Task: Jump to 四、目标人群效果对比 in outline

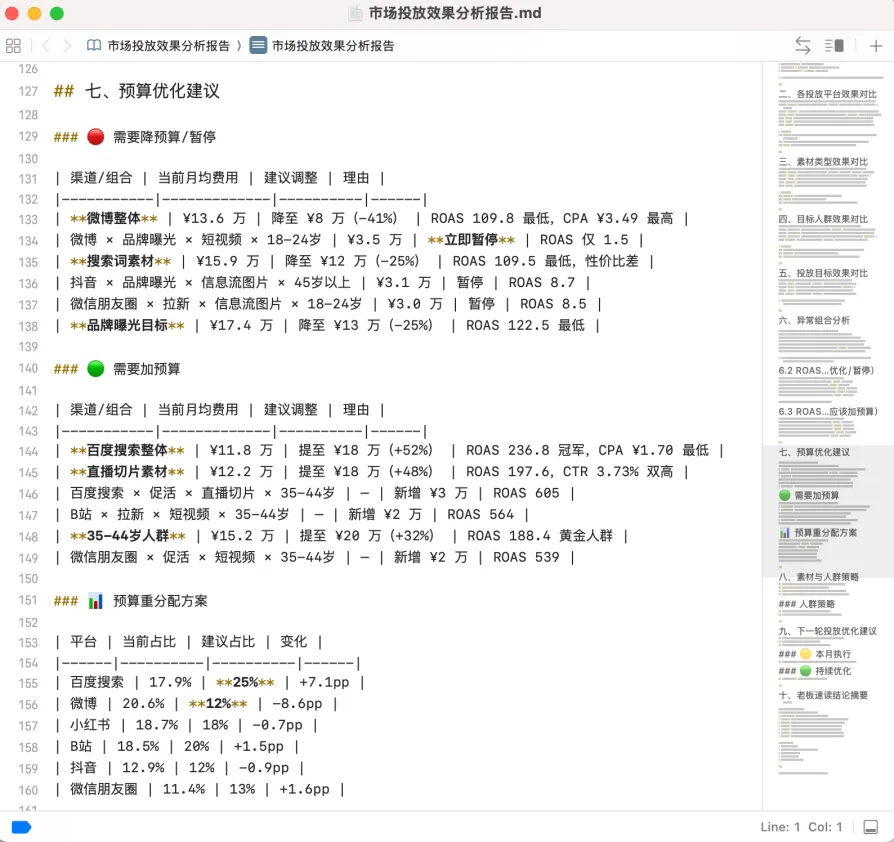Action: click(823, 219)
